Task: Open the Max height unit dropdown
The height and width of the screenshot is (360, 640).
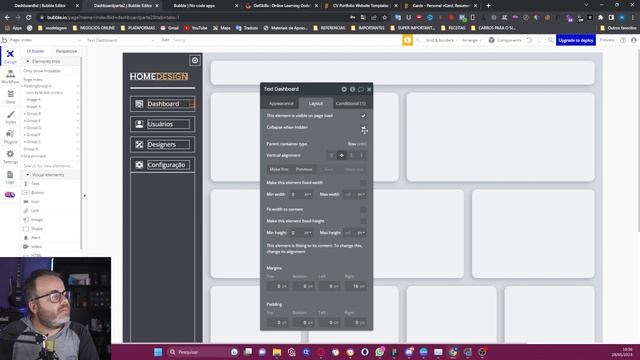Action: coord(361,233)
